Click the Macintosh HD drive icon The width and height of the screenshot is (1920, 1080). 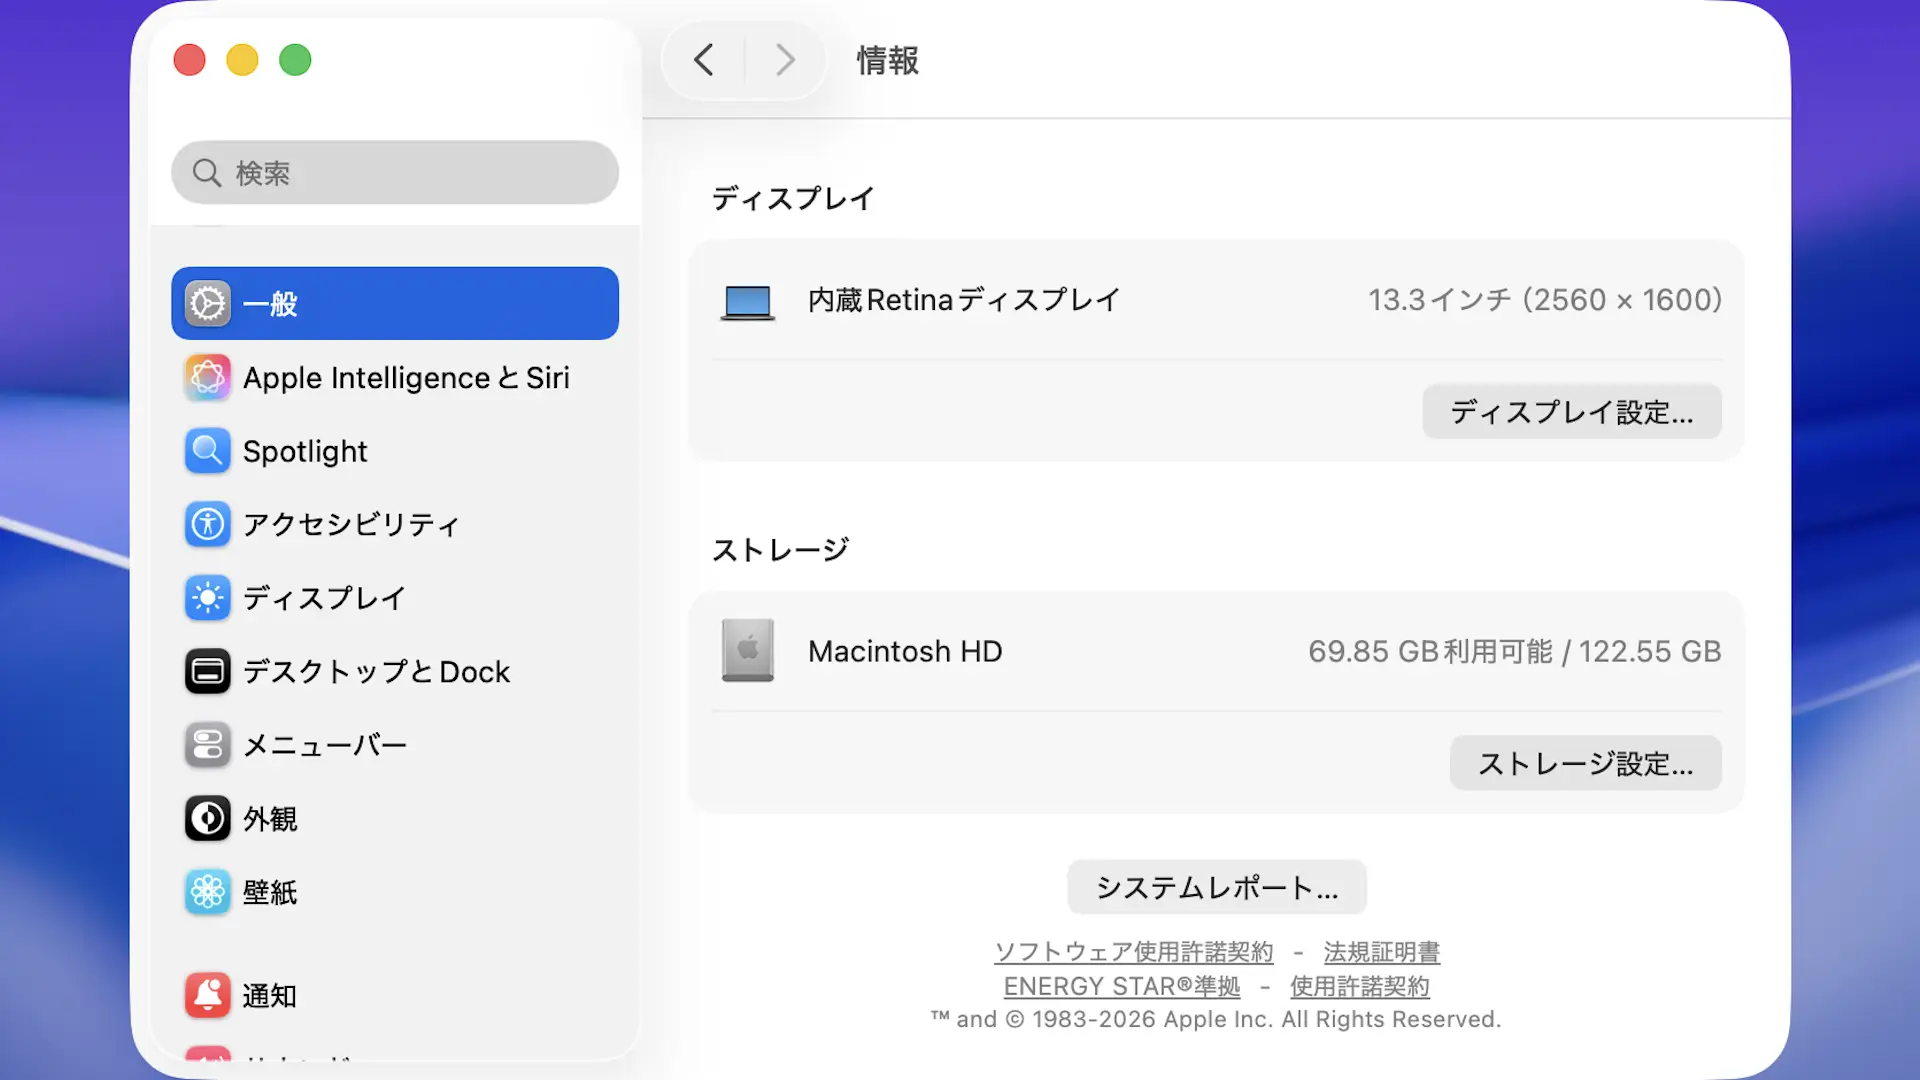[748, 651]
